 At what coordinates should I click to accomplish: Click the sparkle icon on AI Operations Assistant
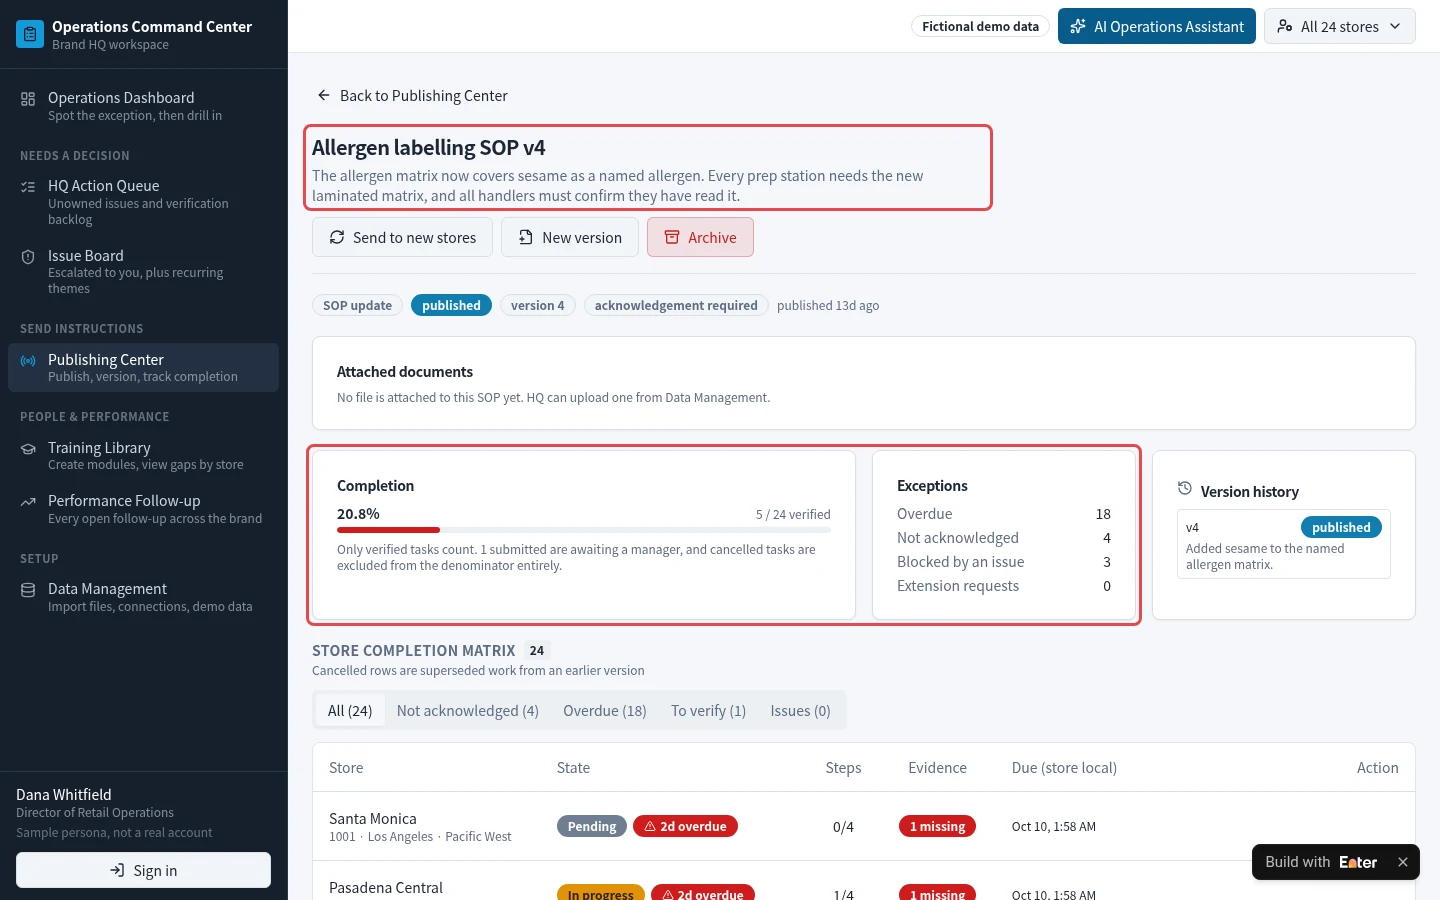point(1078,26)
